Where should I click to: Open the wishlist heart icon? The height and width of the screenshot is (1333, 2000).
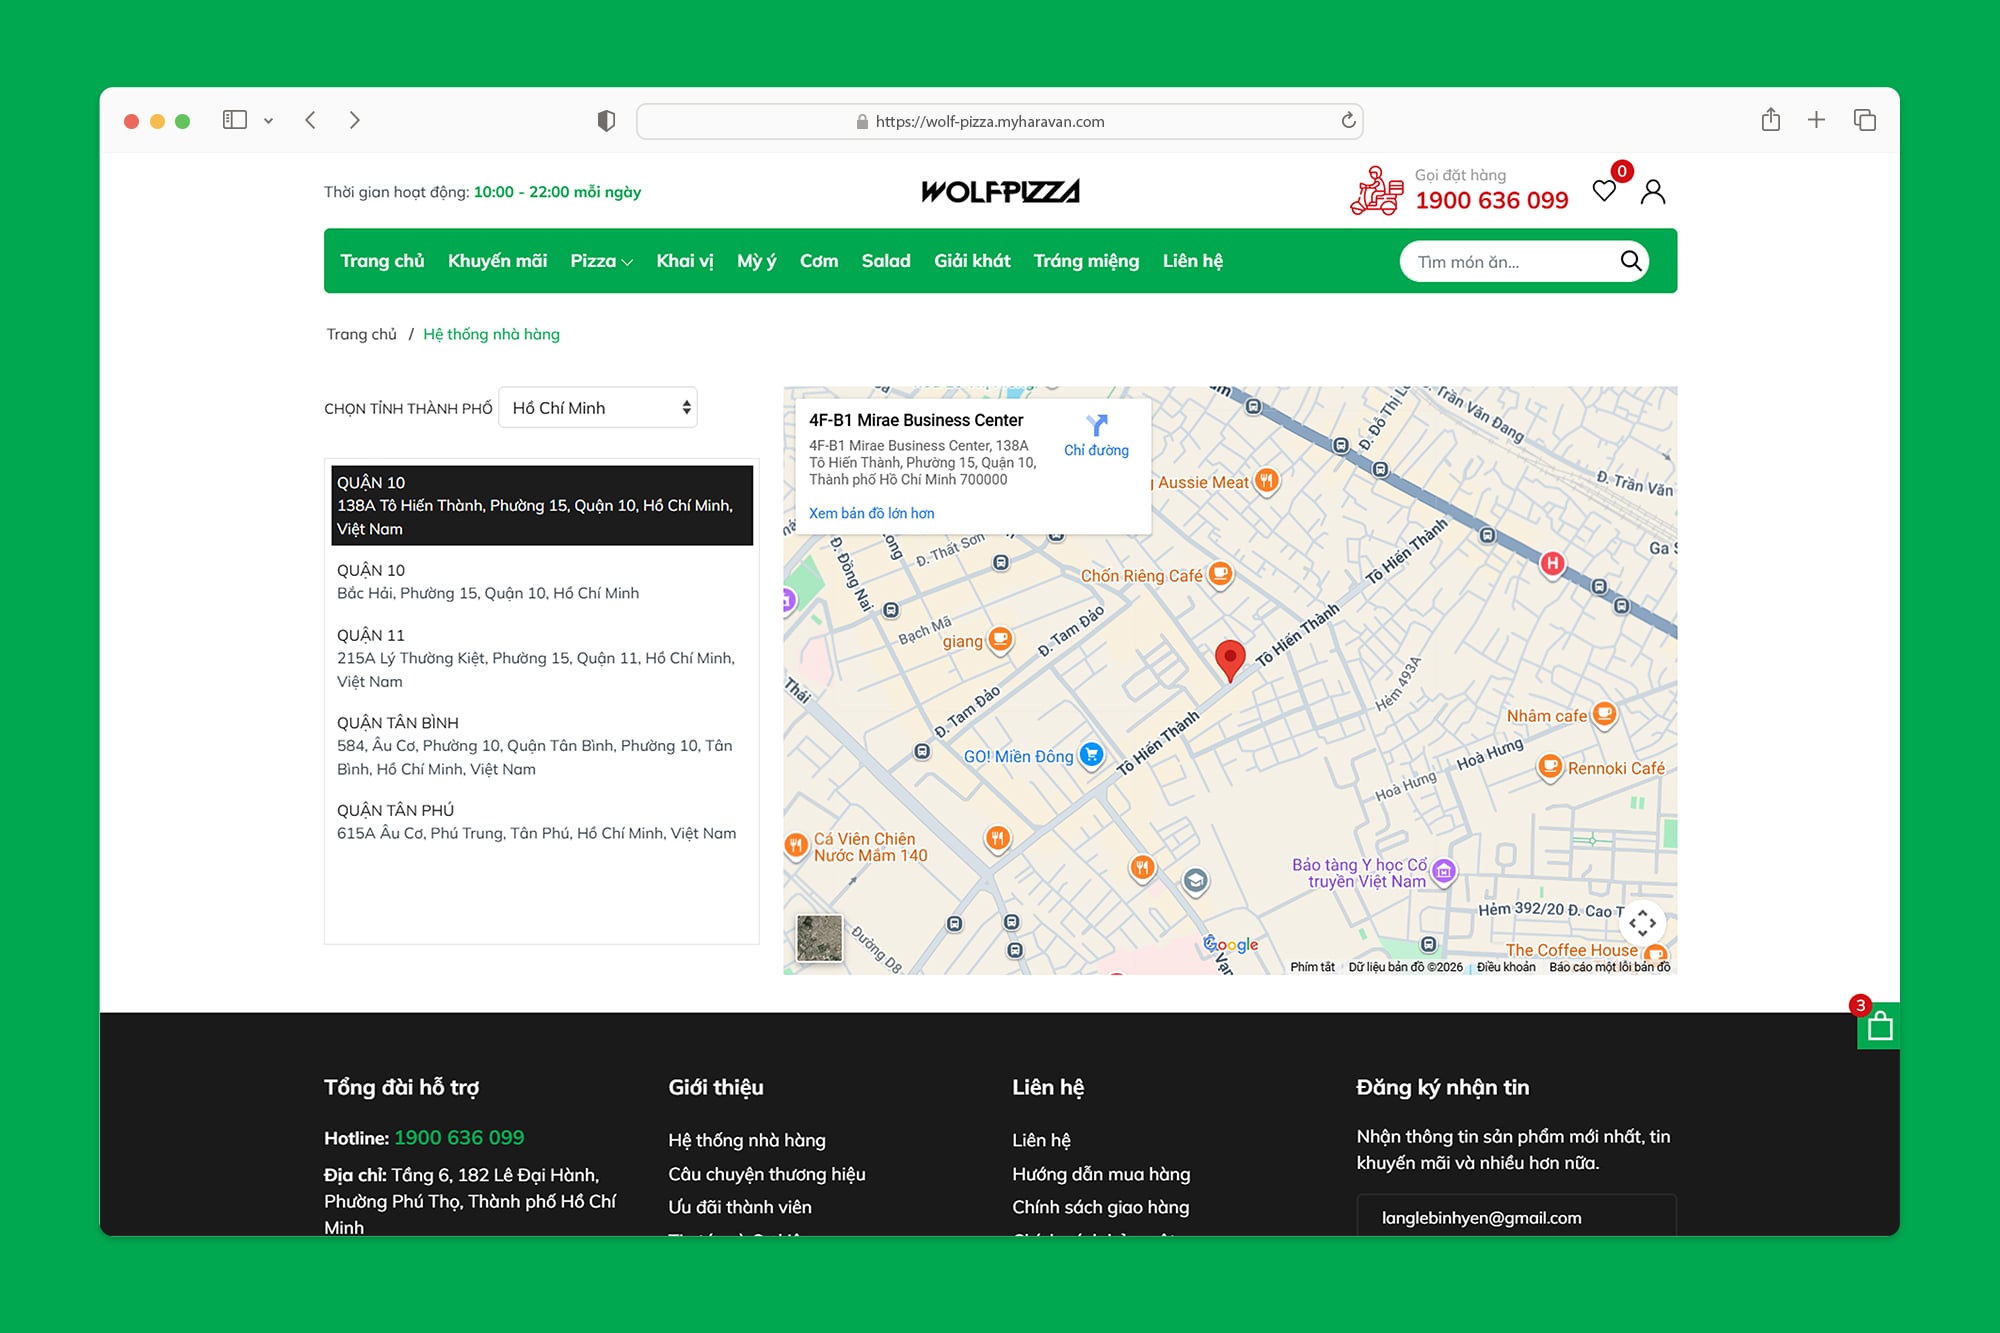click(1604, 191)
